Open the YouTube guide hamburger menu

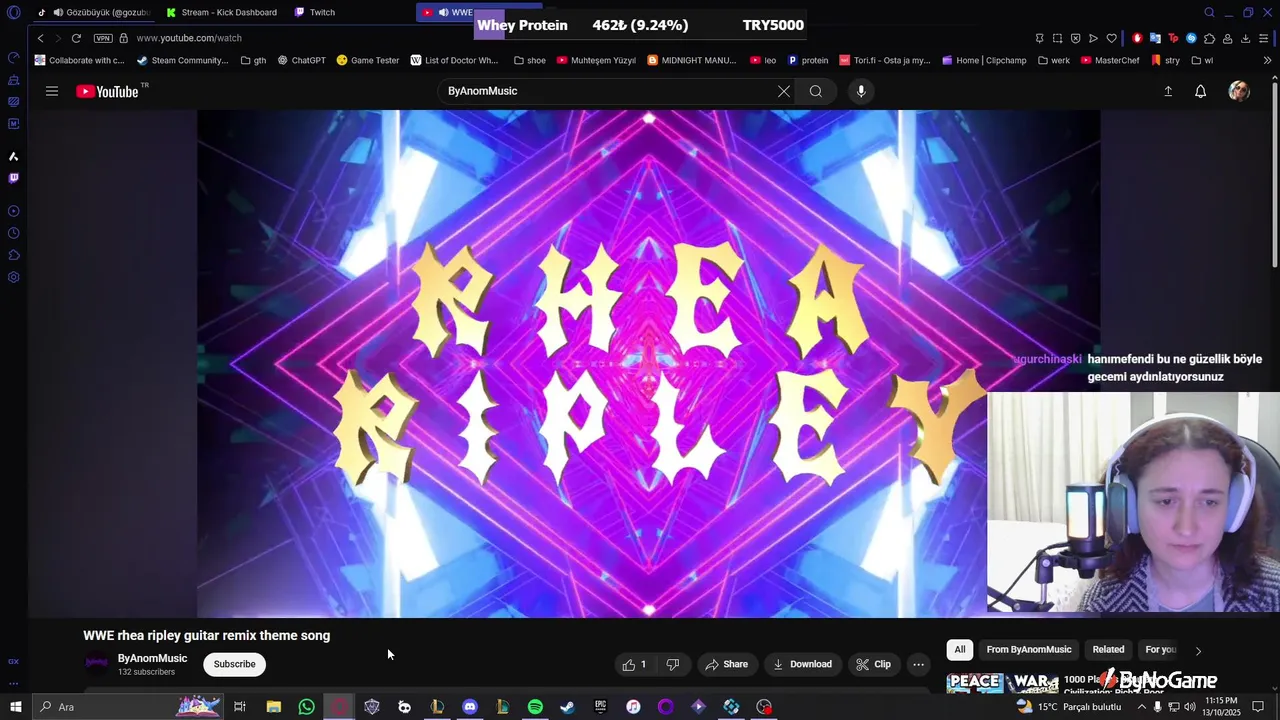[52, 91]
